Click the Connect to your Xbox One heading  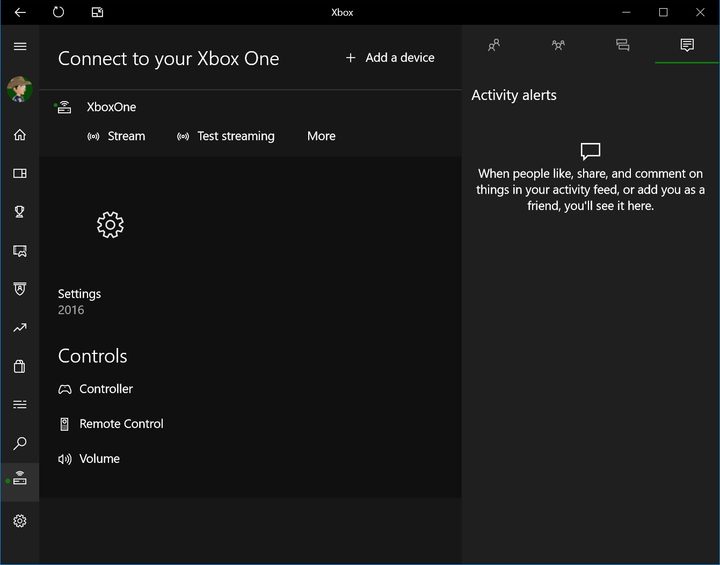pos(169,59)
